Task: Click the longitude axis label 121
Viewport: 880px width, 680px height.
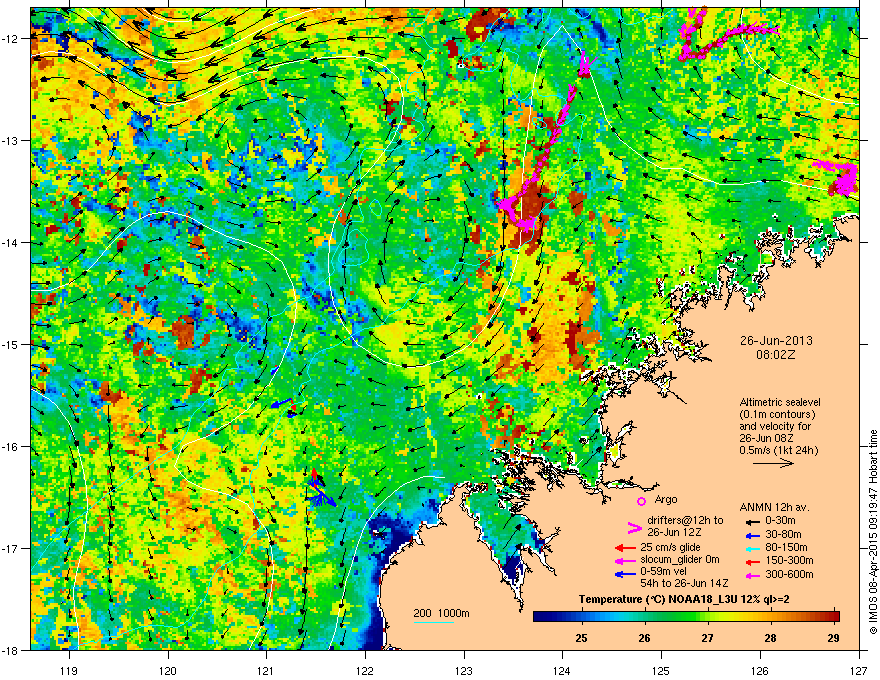Action: tap(266, 670)
